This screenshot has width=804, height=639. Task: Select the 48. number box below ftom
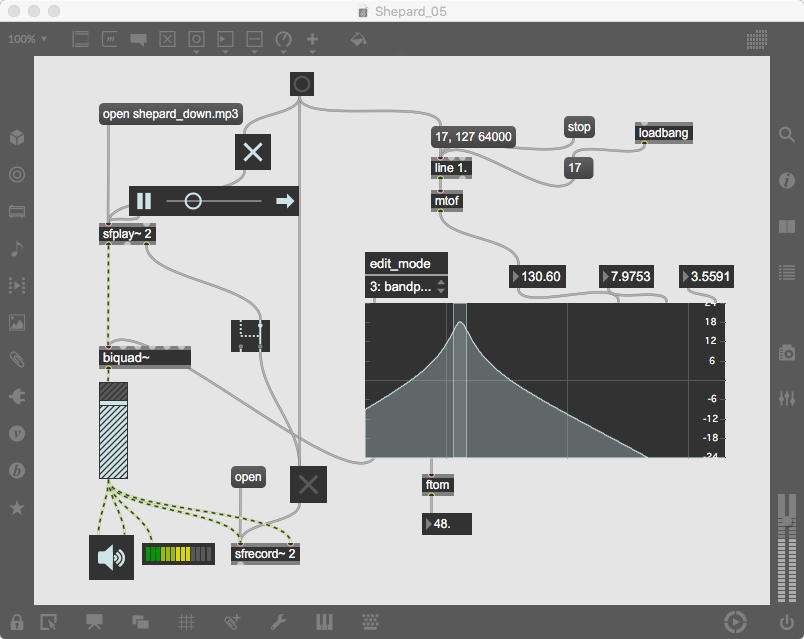447,524
